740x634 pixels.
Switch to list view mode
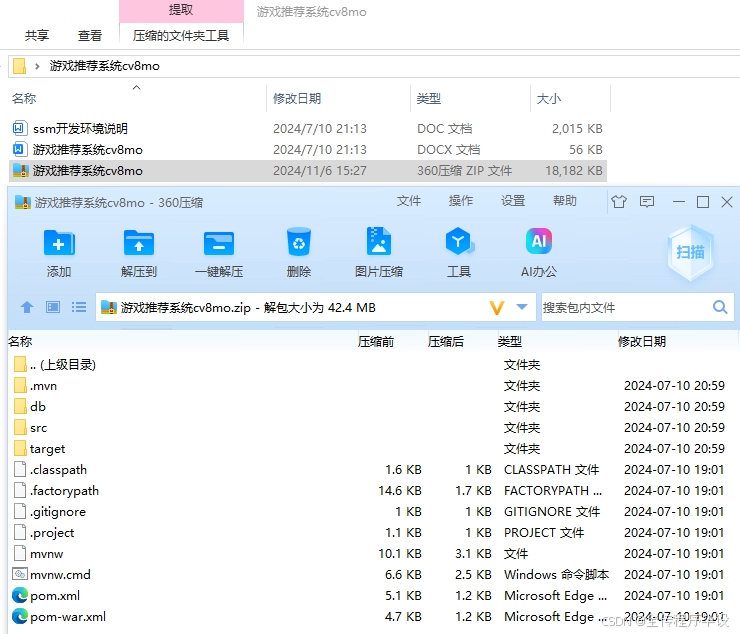point(79,307)
